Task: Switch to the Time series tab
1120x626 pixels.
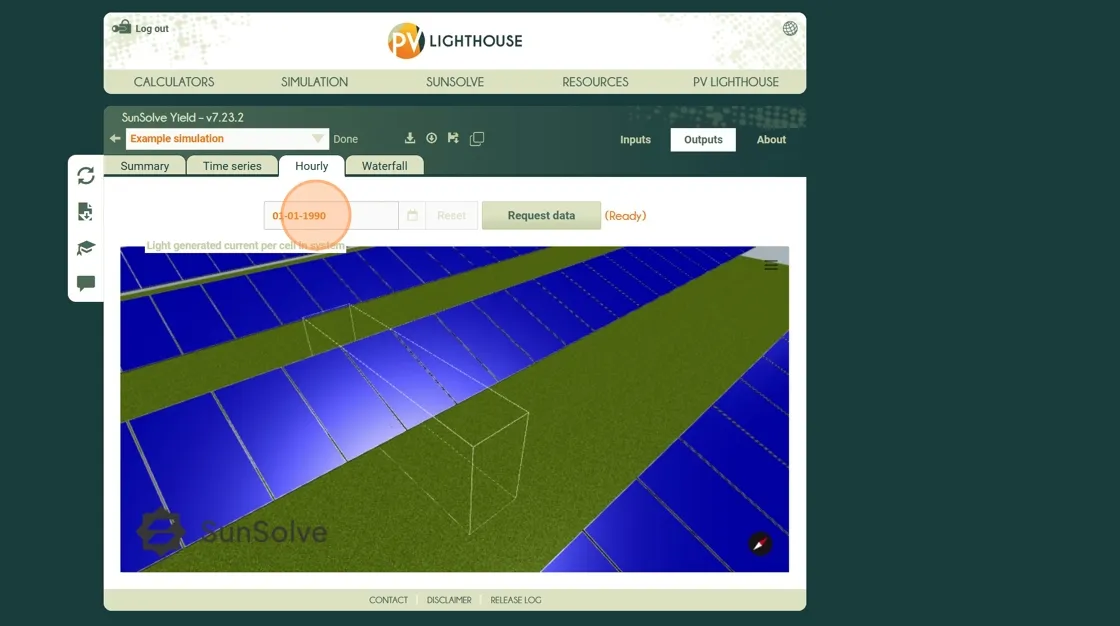Action: click(x=232, y=166)
